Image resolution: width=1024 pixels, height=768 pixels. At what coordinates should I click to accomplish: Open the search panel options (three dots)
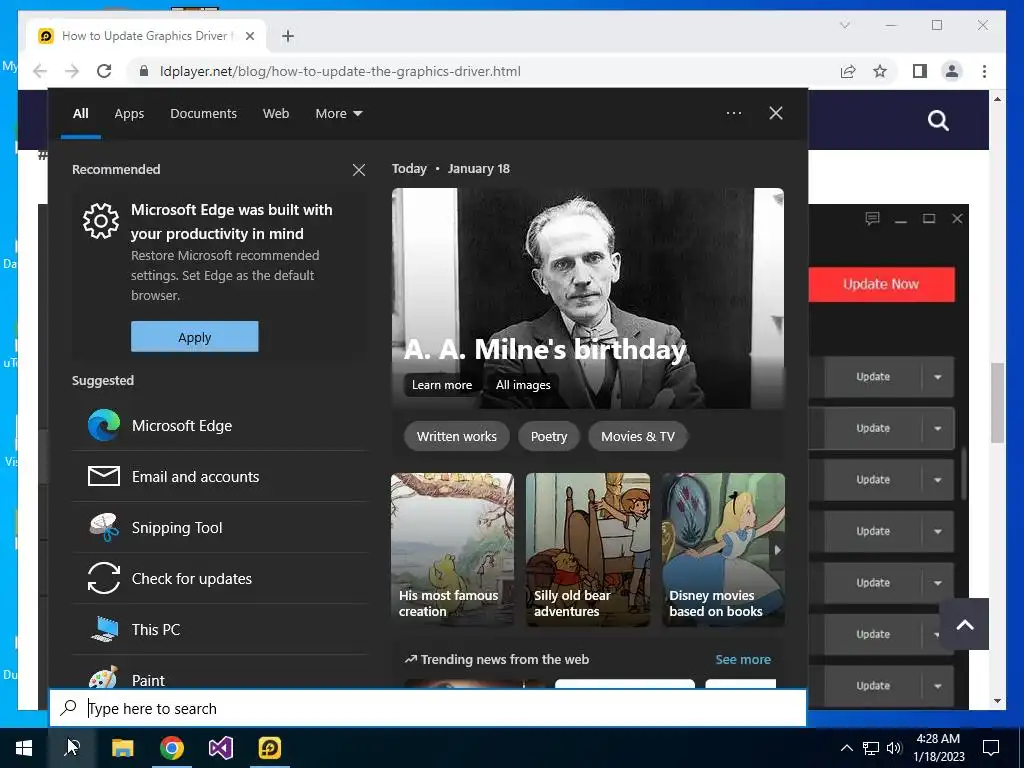click(734, 113)
